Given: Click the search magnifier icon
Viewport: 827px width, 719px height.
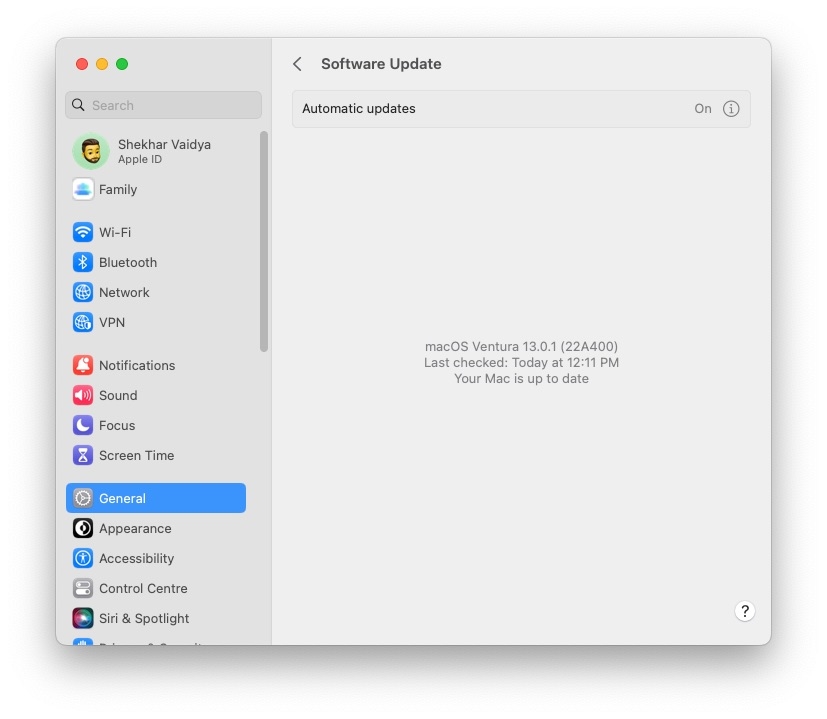Looking at the screenshot, I should (79, 105).
